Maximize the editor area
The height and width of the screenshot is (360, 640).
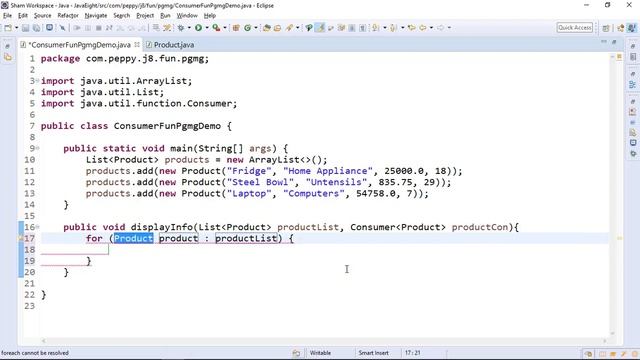coord(614,42)
